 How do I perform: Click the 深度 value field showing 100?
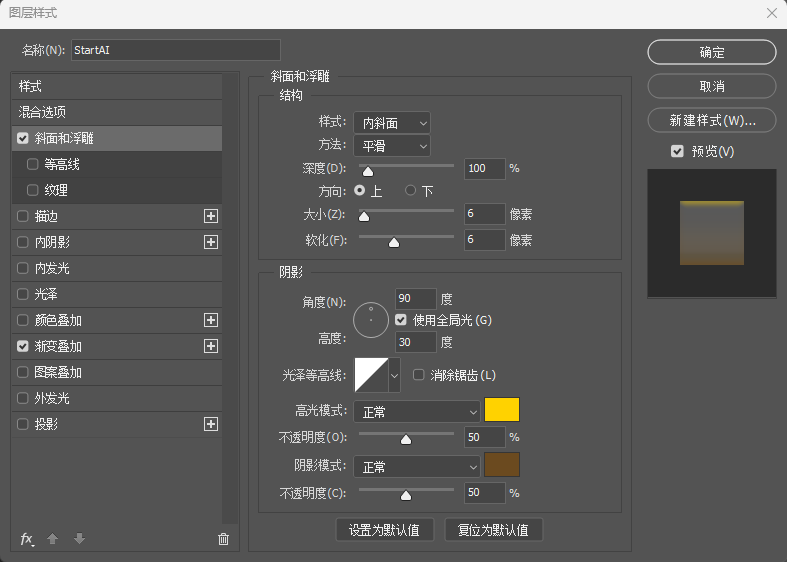point(485,169)
